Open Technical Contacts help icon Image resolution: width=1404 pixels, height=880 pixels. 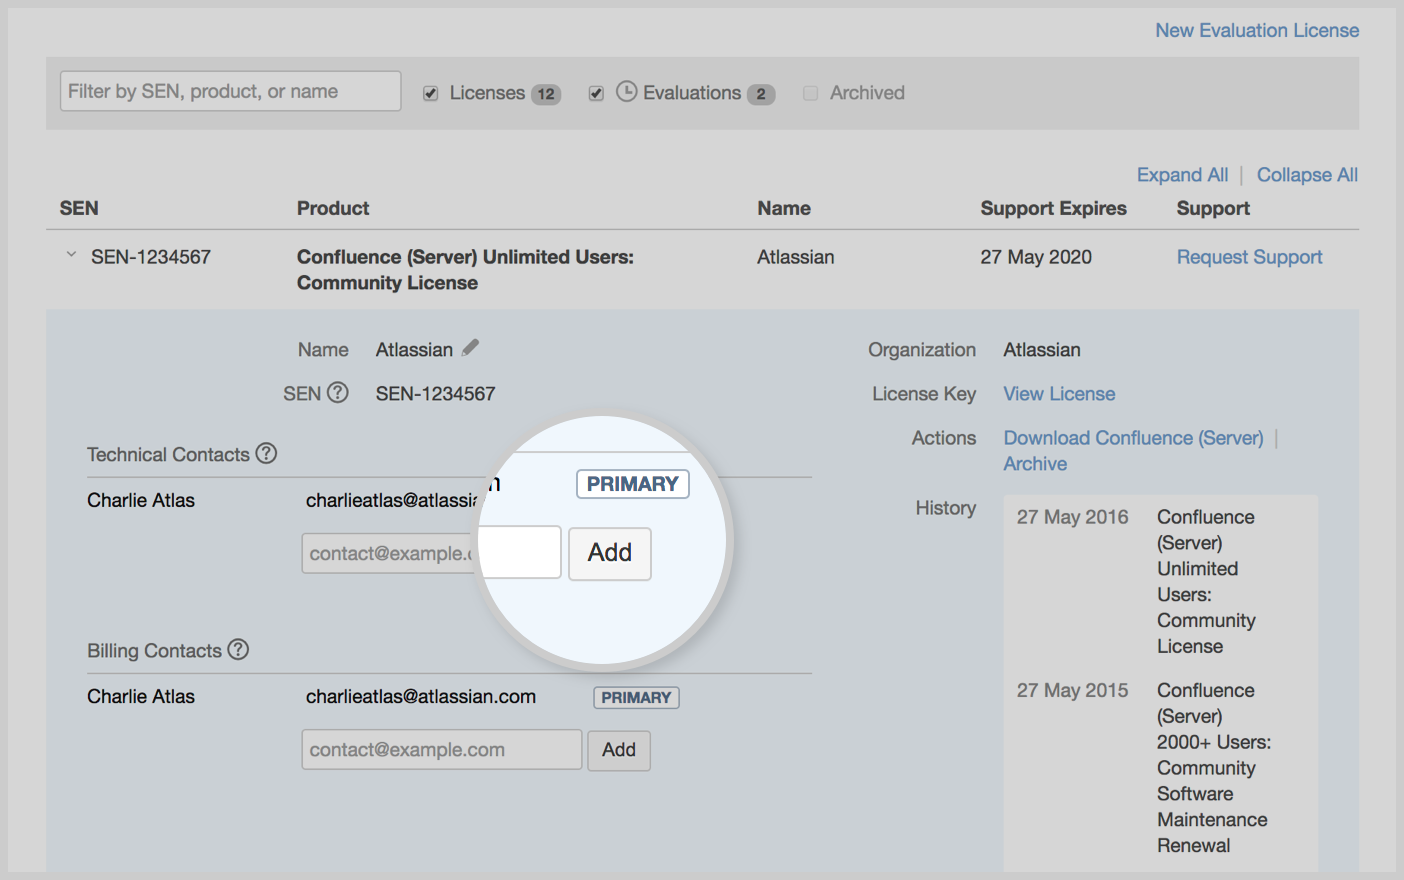point(266,453)
